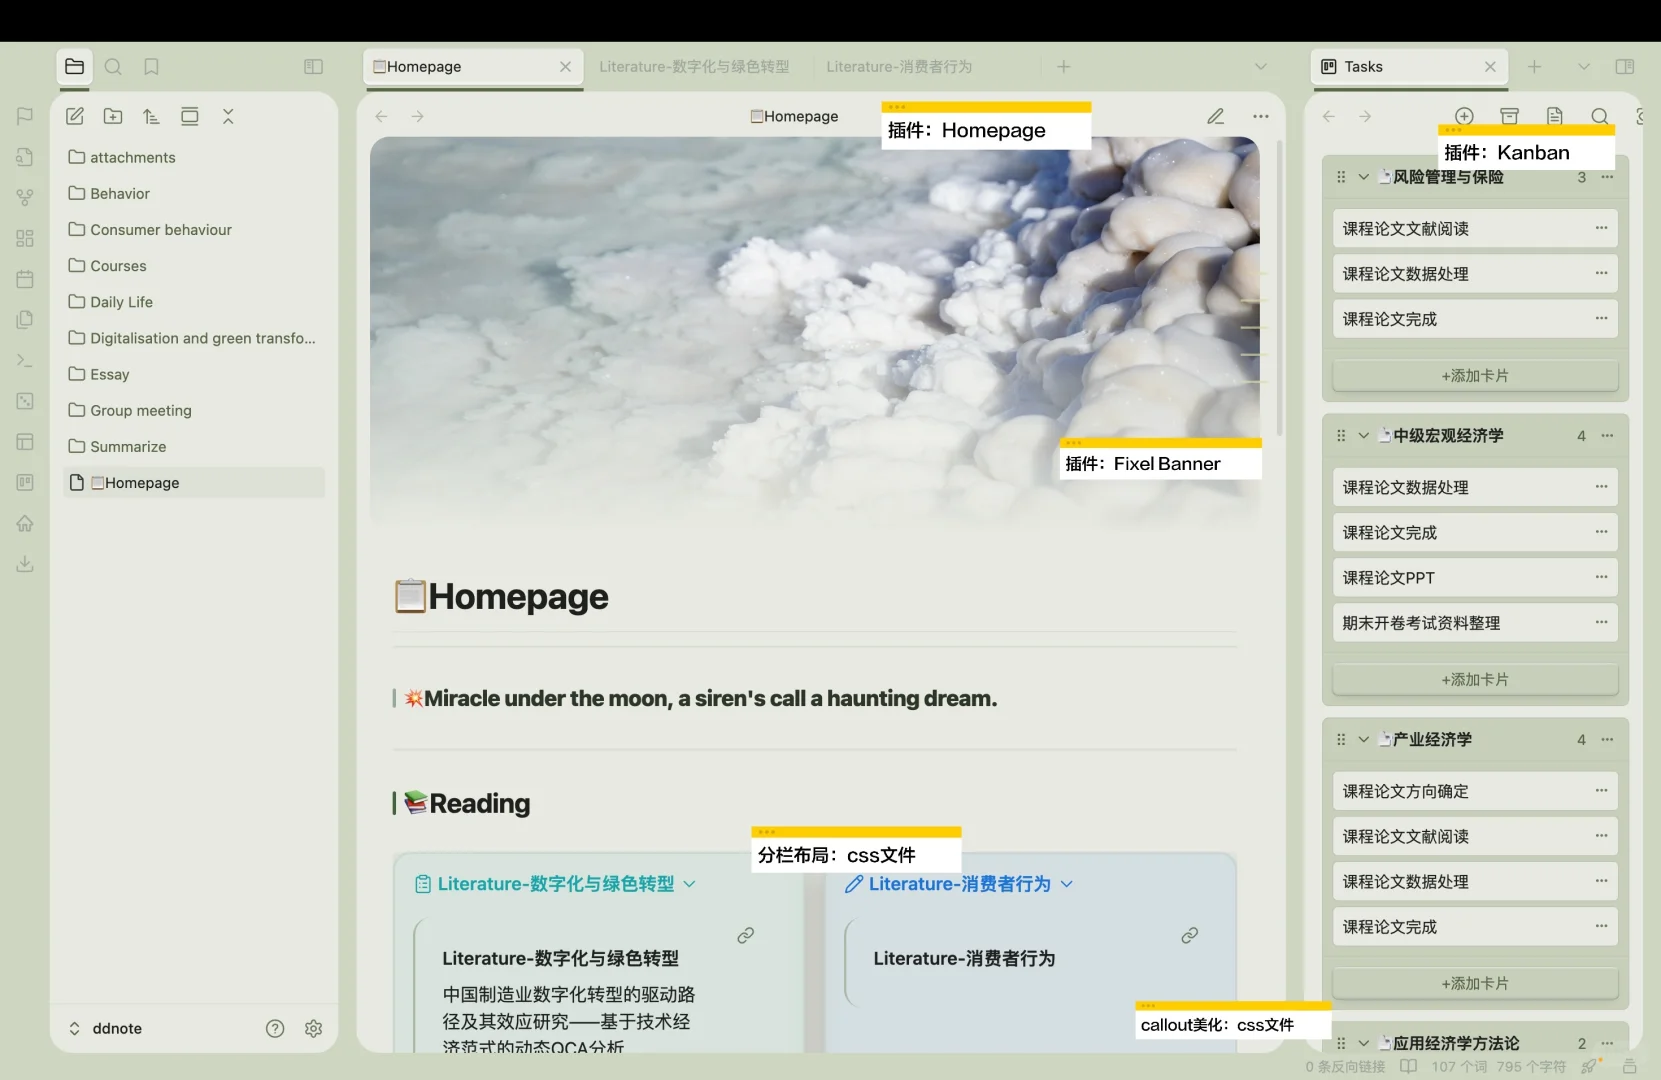Viewport: 1661px width, 1080px height.
Task: Collapse the 应用经济学方法论 list
Action: pyautogui.click(x=1363, y=1043)
